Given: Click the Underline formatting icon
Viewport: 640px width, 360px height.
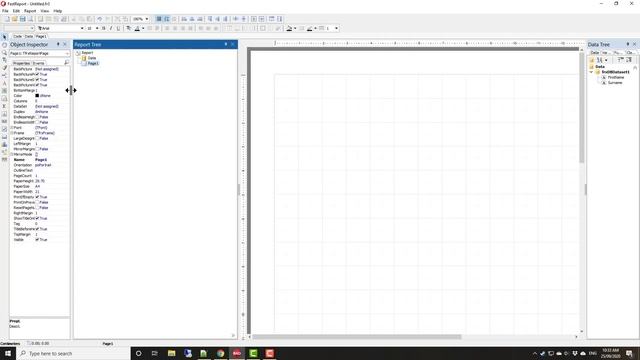Looking at the screenshot, I should (x=118, y=28).
